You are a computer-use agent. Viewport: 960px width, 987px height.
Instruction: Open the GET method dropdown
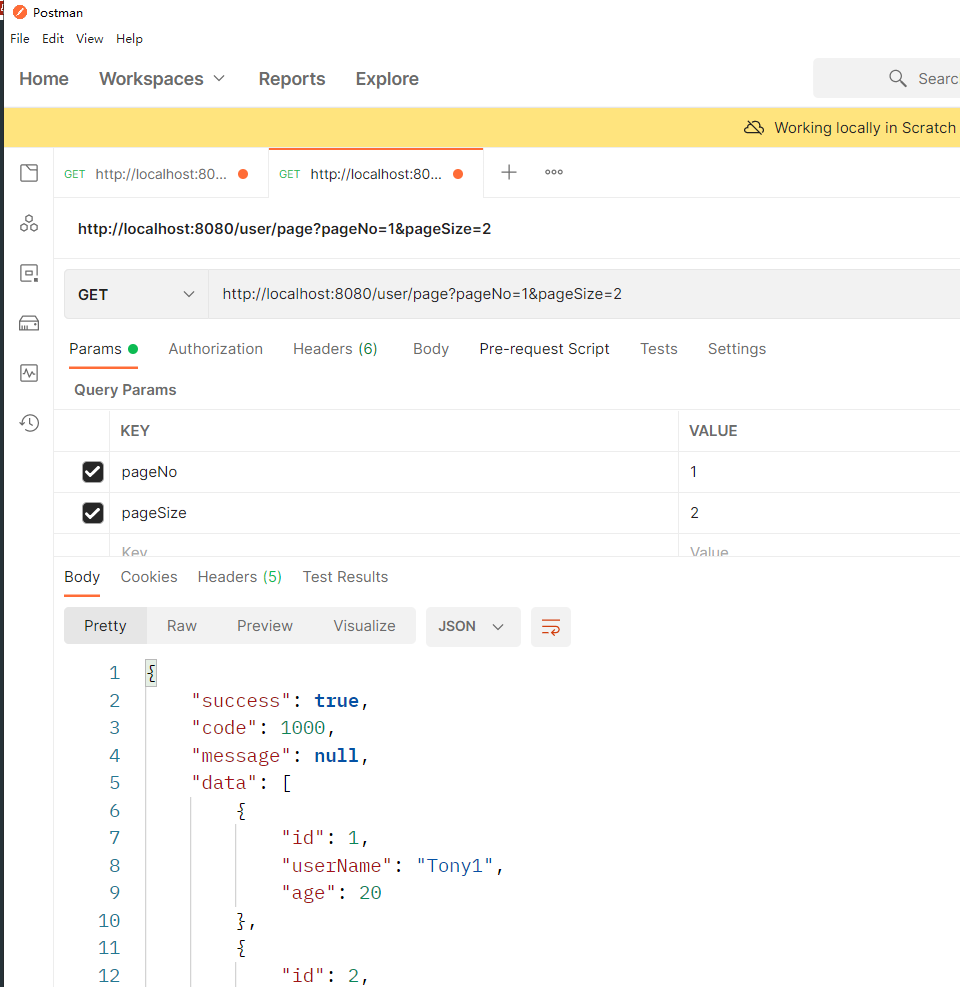(x=136, y=294)
